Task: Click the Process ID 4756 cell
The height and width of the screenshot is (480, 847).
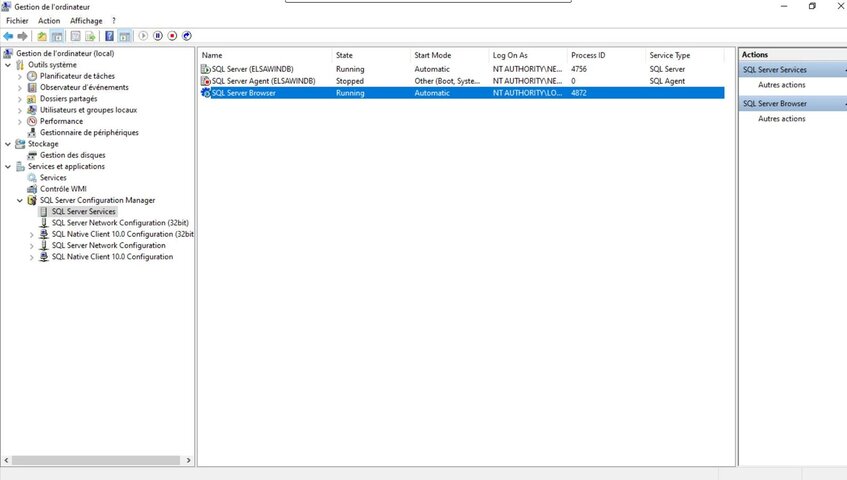Action: click(579, 69)
